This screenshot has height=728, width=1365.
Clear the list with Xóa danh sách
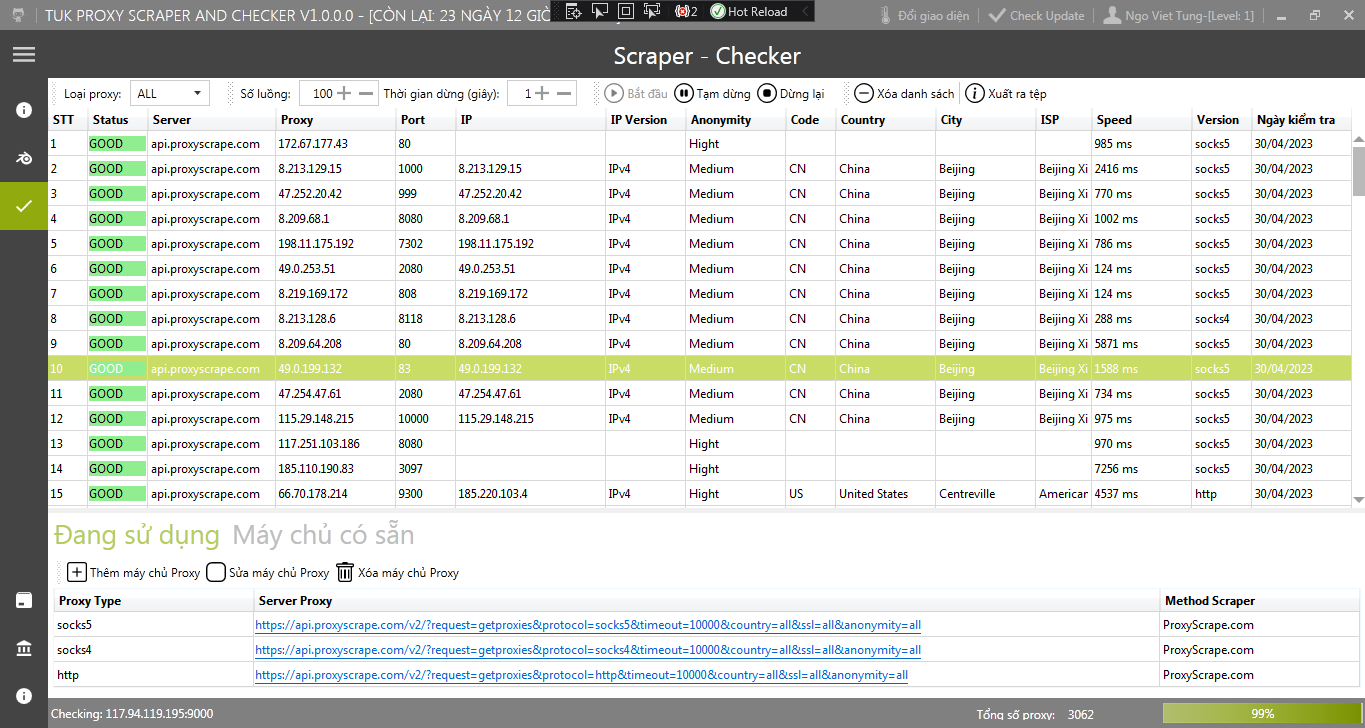coord(904,94)
